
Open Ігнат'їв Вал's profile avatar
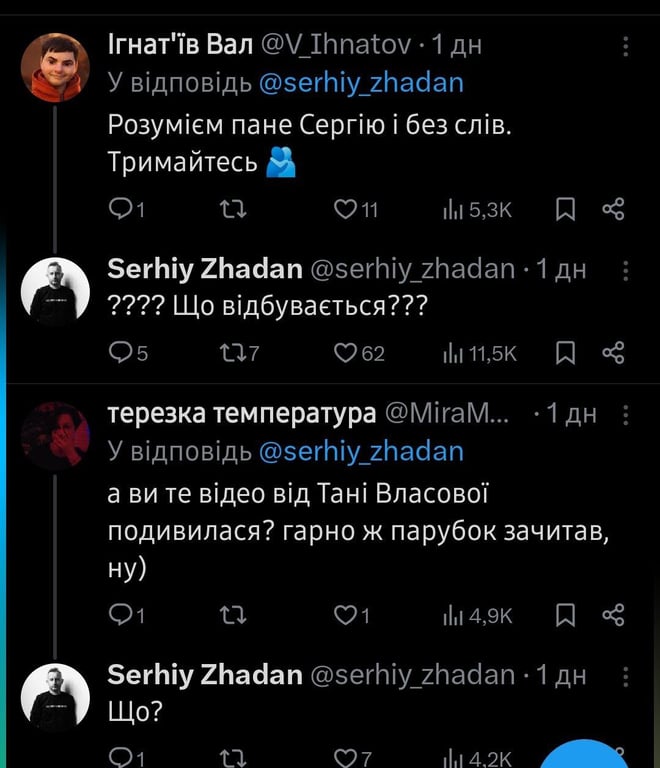(x=55, y=68)
